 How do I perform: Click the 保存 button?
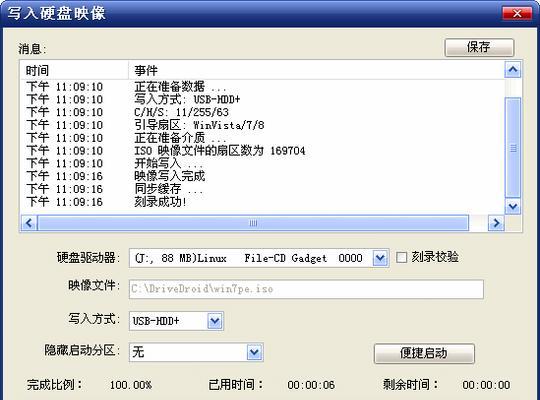479,47
